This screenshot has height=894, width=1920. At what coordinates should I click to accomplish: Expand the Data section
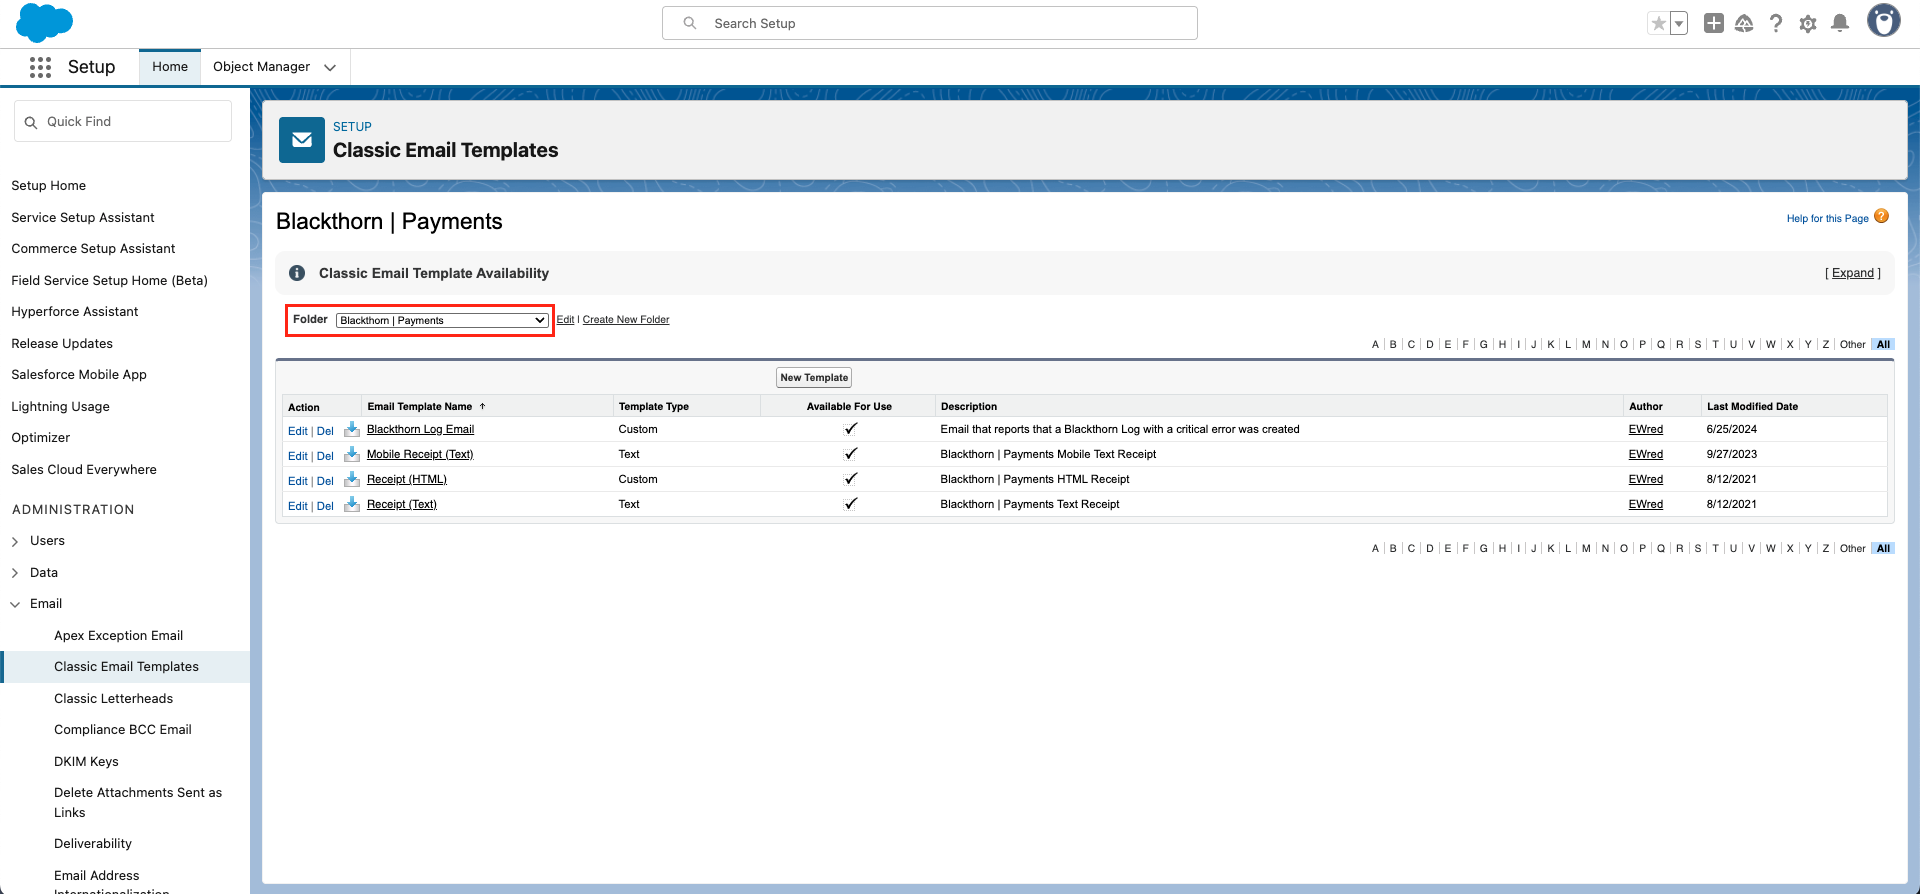point(15,573)
